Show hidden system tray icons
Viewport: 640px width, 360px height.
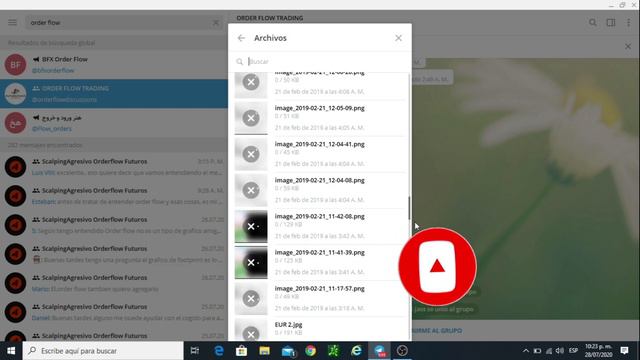coord(526,351)
